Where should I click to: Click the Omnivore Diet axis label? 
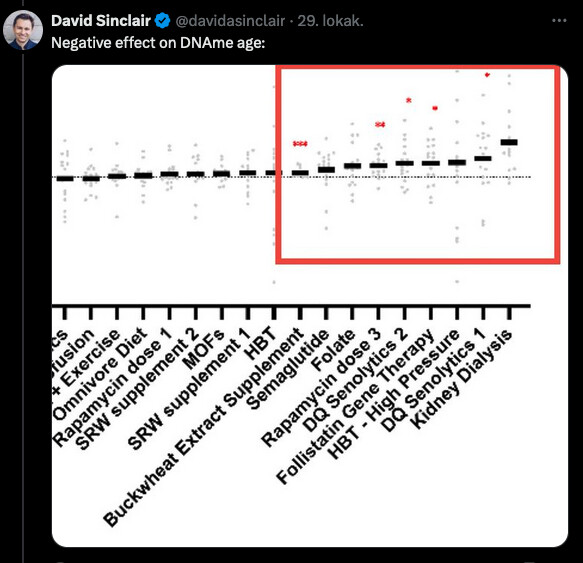click(100, 374)
